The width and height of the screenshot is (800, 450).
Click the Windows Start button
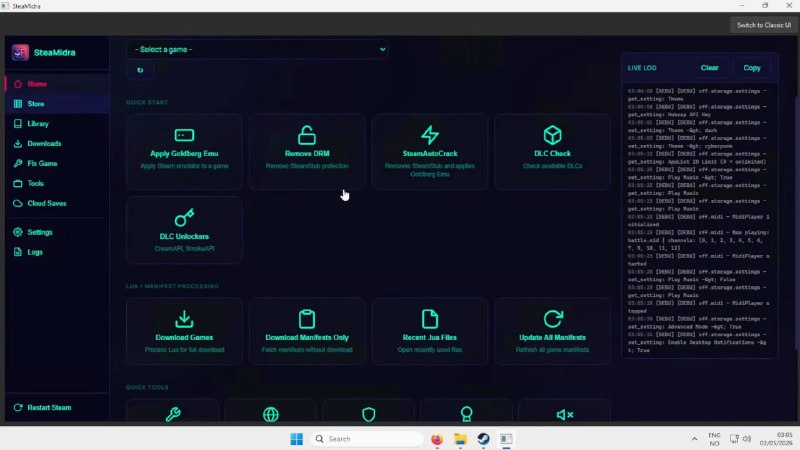pos(296,439)
